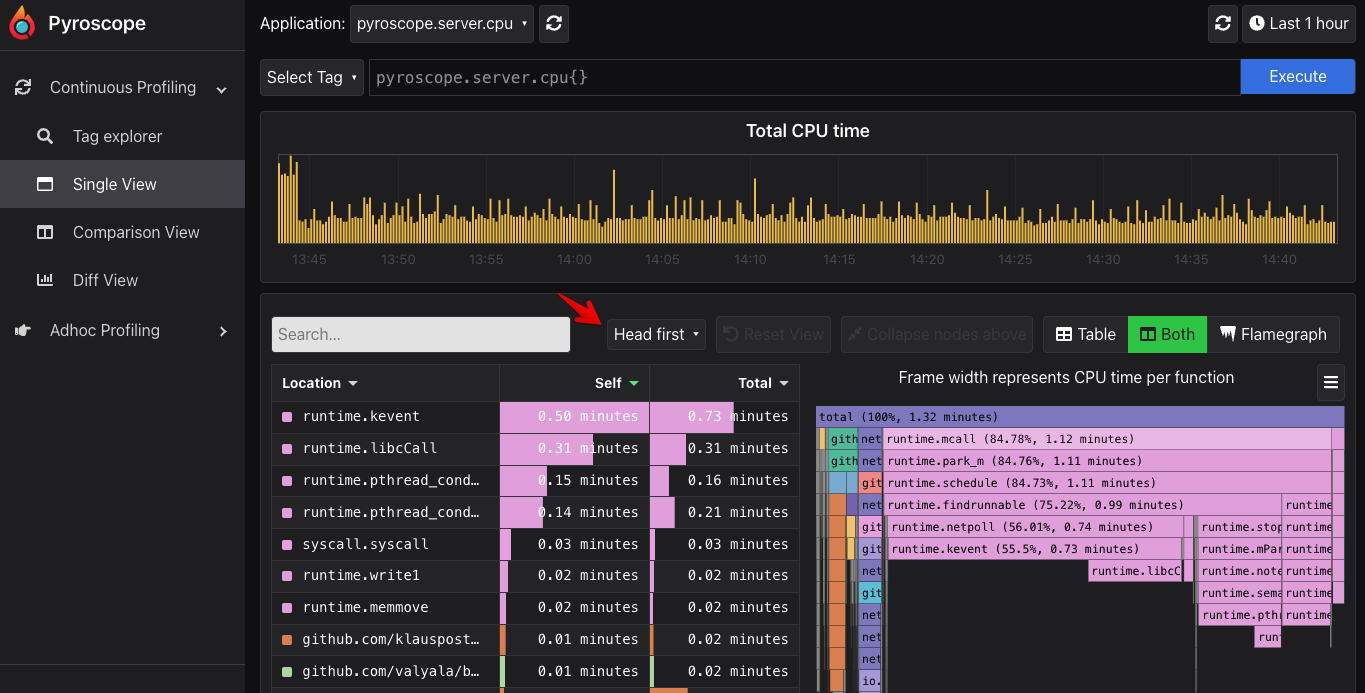Click the green square beside github.com/valyala
The image size is (1365, 693).
287,671
